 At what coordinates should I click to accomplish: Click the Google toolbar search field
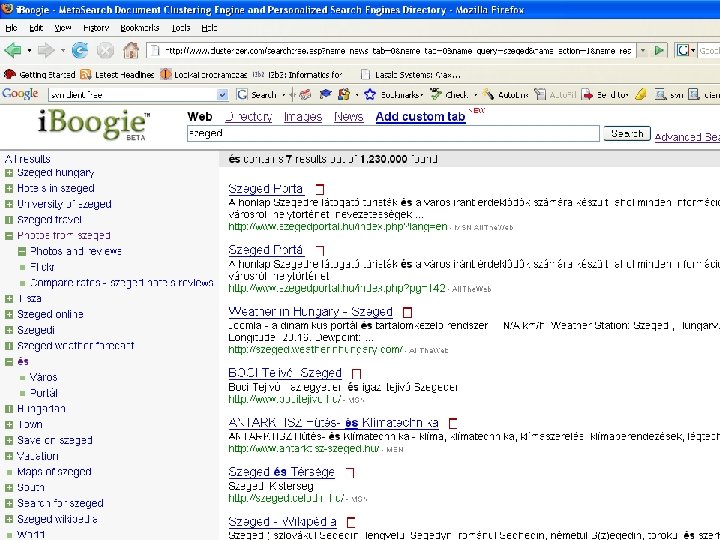pos(133,95)
